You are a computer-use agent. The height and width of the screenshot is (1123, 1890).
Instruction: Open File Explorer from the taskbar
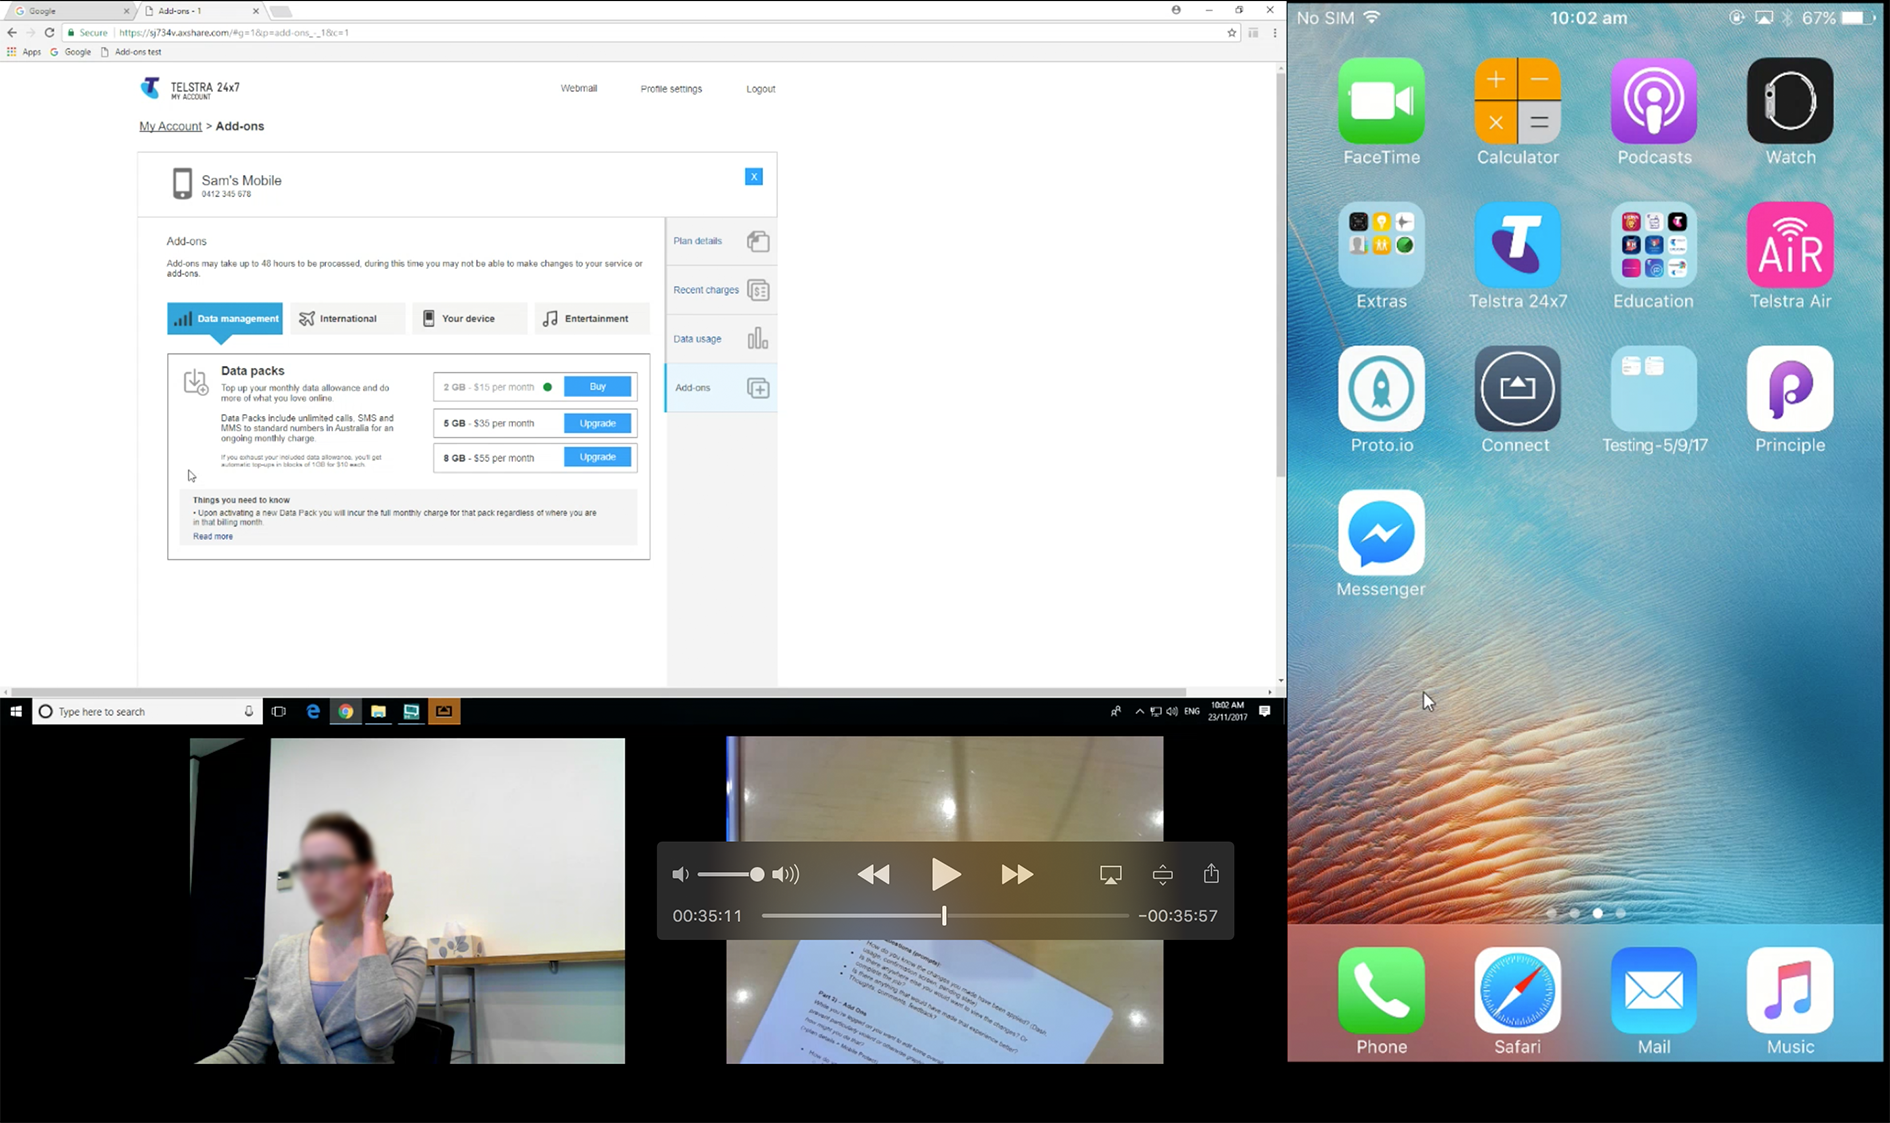[378, 711]
